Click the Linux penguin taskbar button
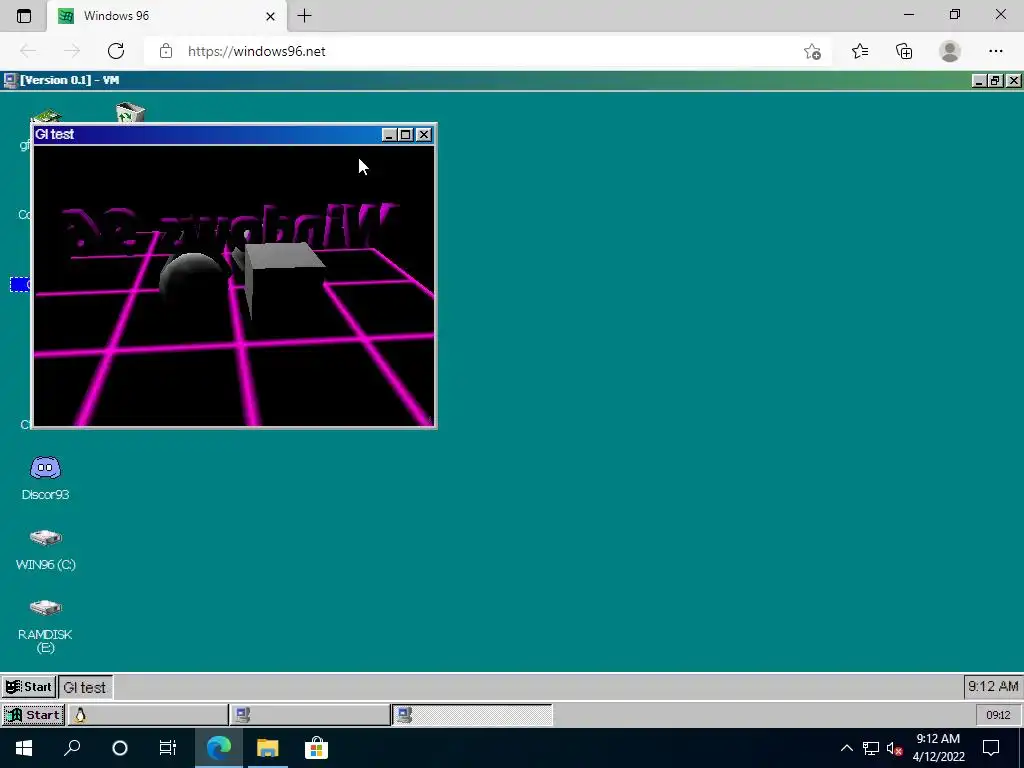This screenshot has width=1024, height=768. pyautogui.click(x=148, y=715)
